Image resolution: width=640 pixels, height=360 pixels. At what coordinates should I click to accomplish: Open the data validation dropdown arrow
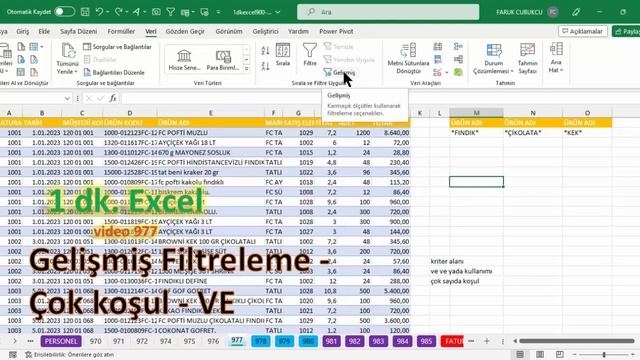tap(447, 73)
